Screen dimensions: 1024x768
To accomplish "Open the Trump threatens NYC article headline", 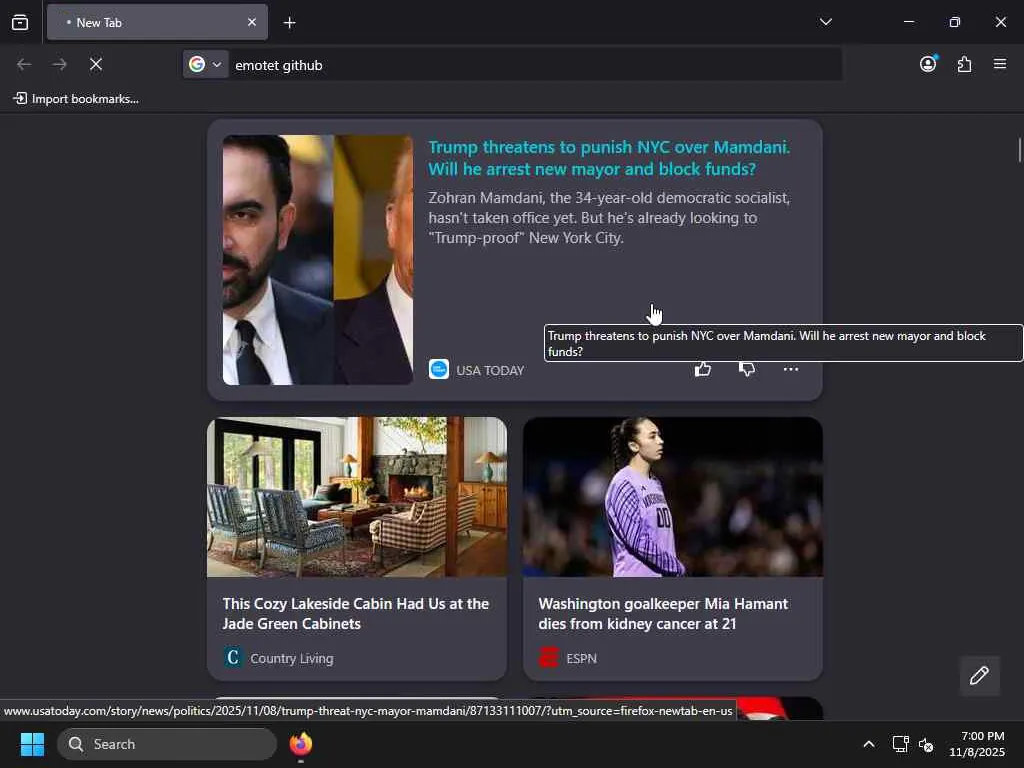I will (x=609, y=157).
